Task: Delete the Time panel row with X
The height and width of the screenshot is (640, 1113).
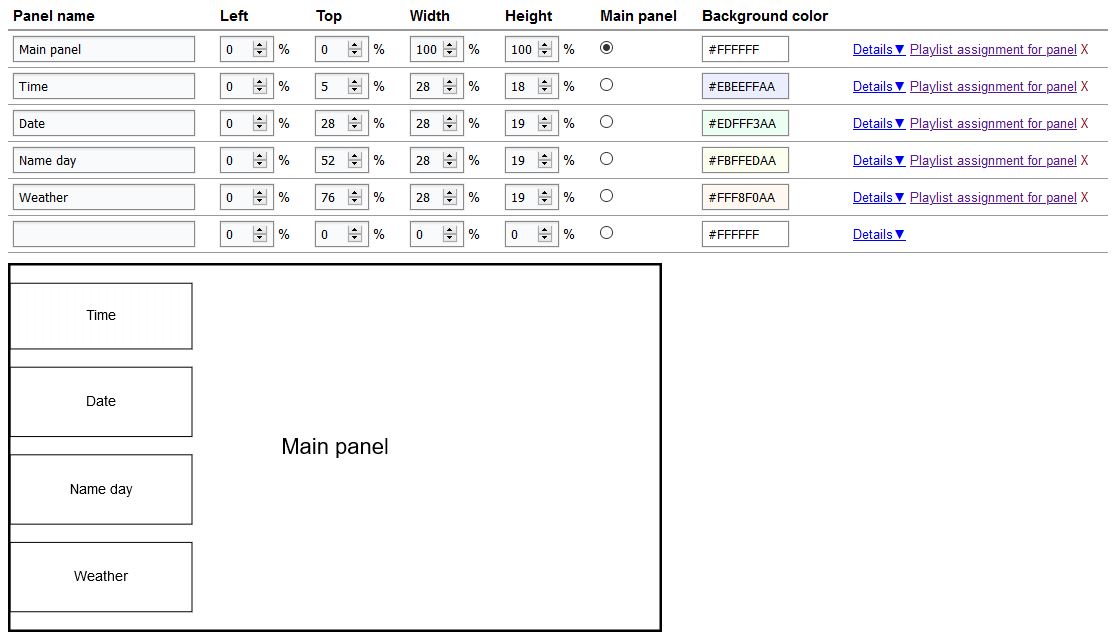Action: pos(1084,87)
